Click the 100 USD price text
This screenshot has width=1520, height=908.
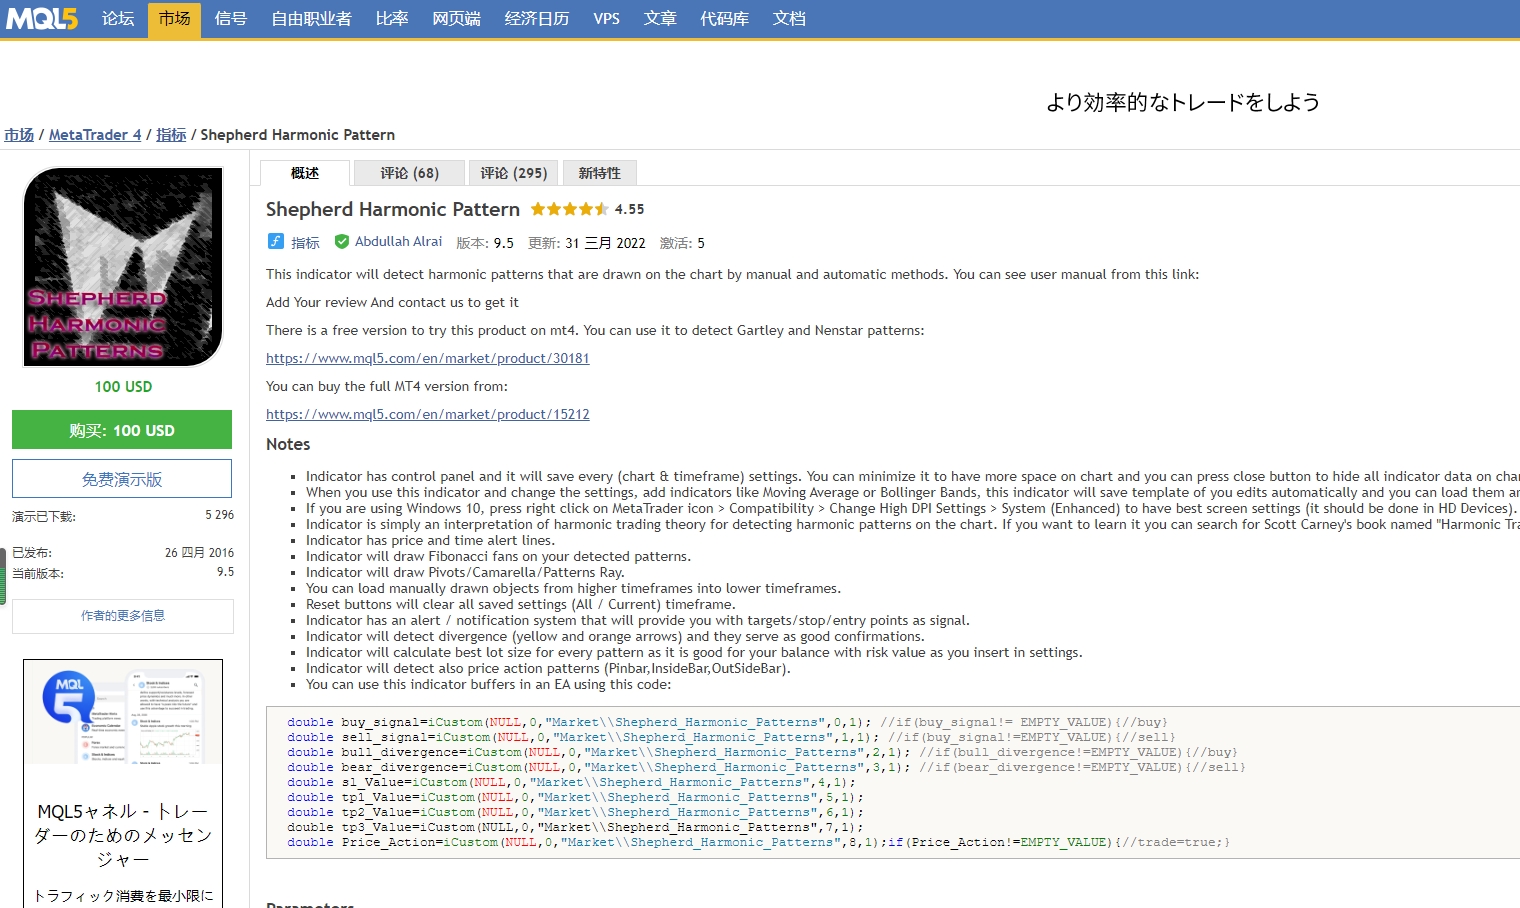point(124,387)
